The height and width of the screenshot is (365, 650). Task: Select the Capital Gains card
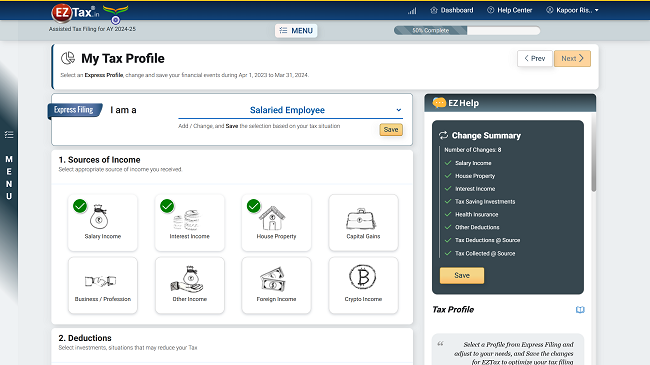tap(363, 223)
